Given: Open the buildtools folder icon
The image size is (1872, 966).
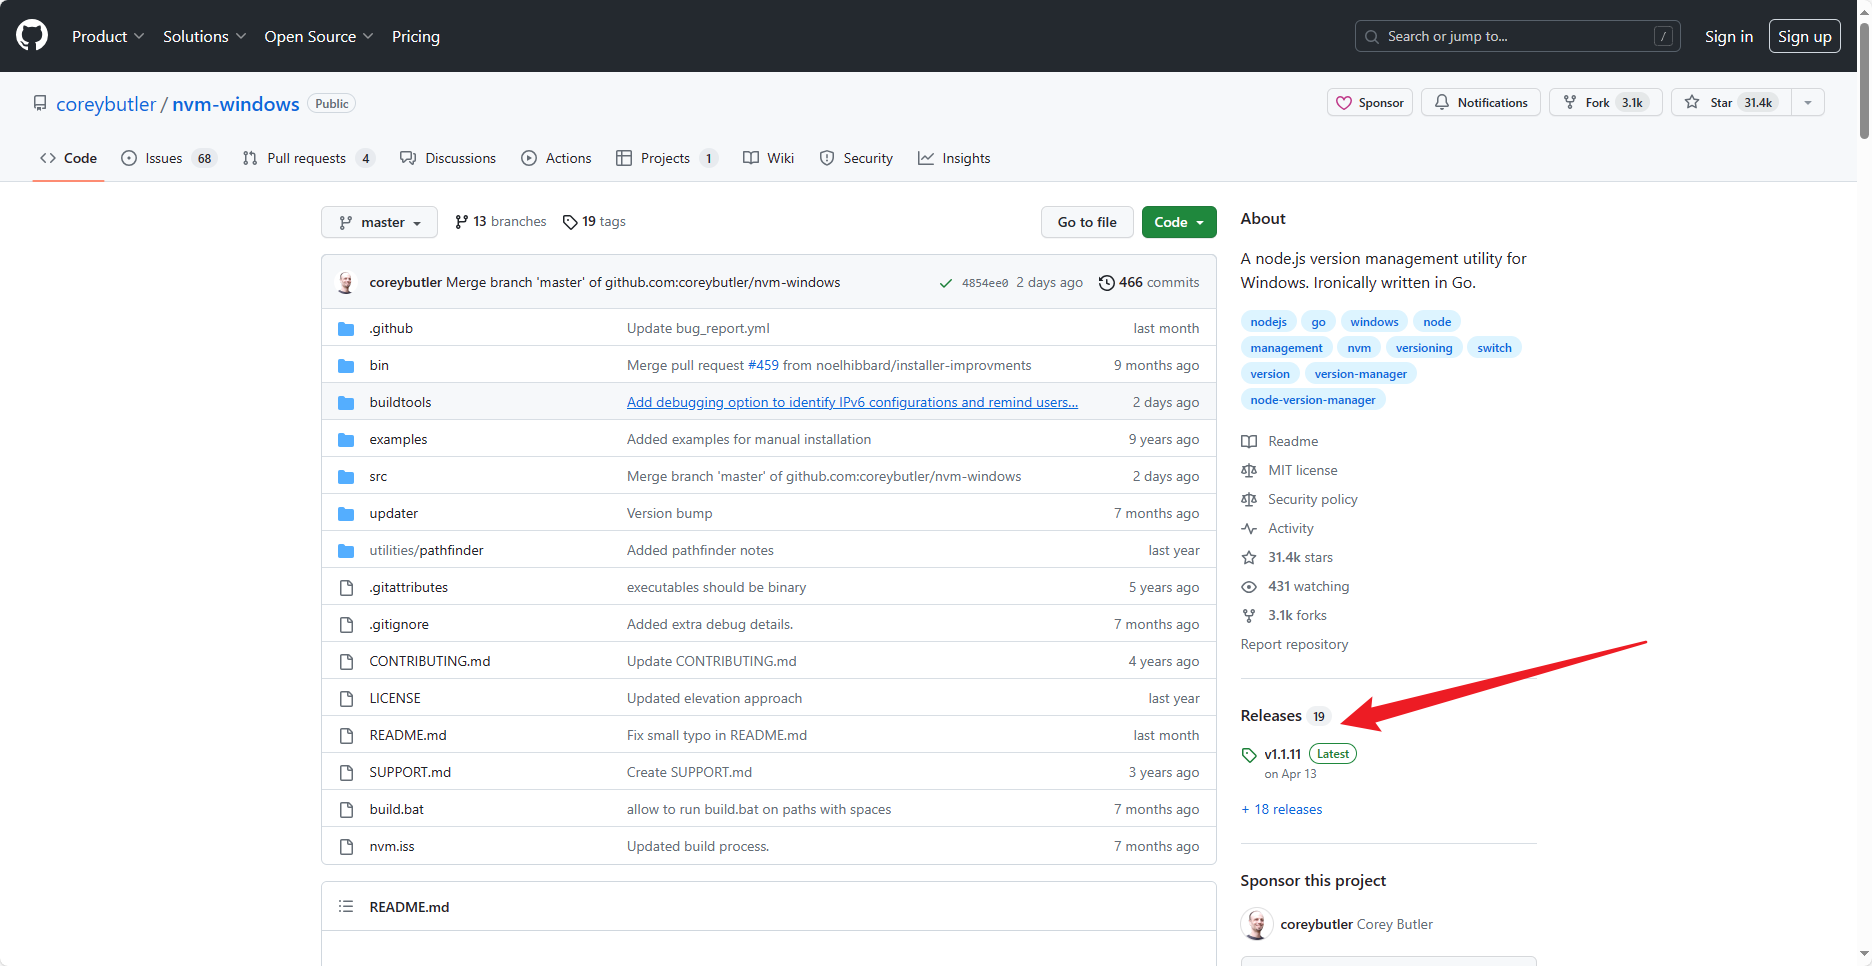Looking at the screenshot, I should (x=346, y=403).
